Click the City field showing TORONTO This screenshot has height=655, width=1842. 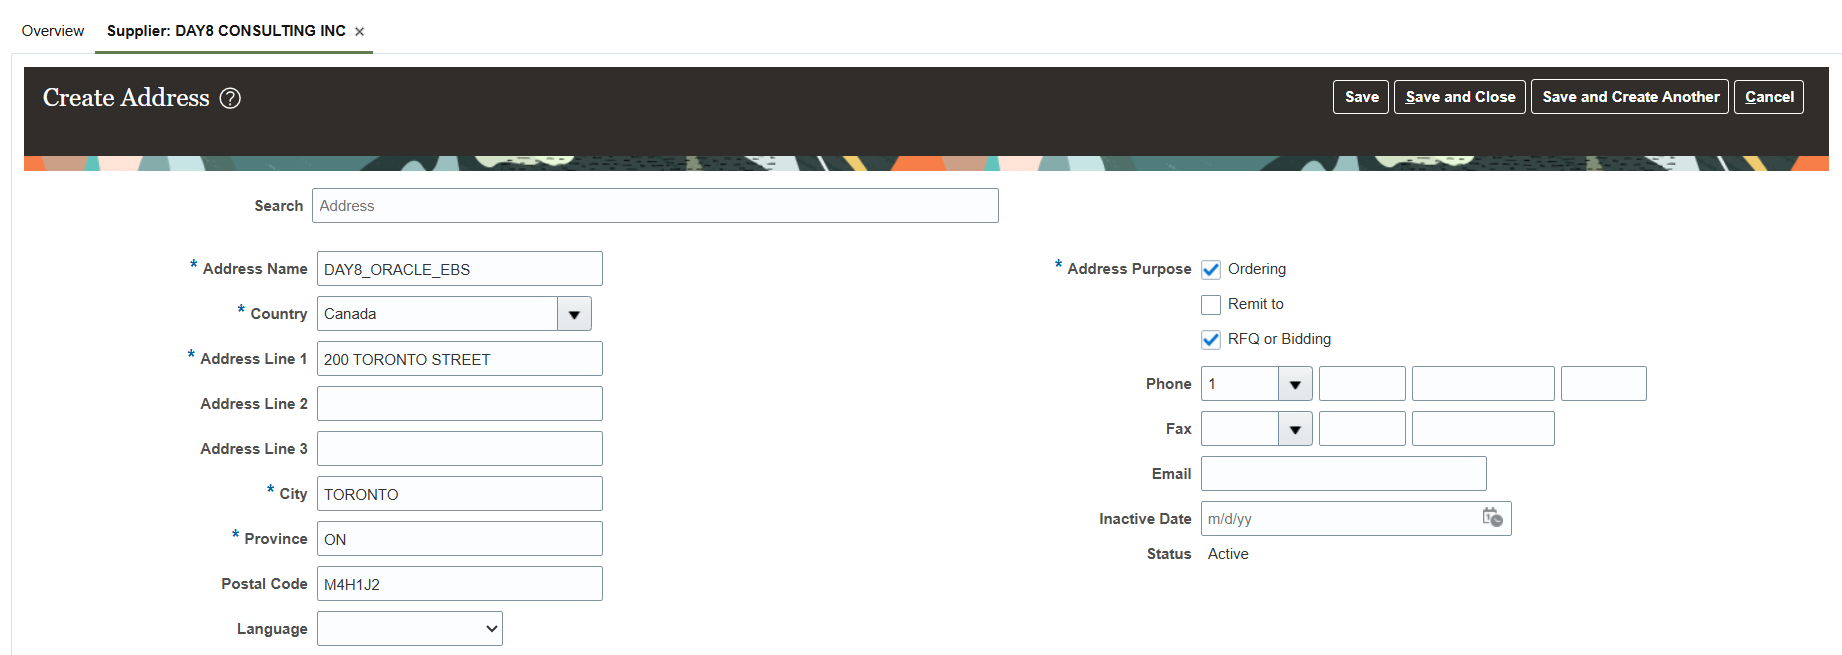tap(460, 494)
